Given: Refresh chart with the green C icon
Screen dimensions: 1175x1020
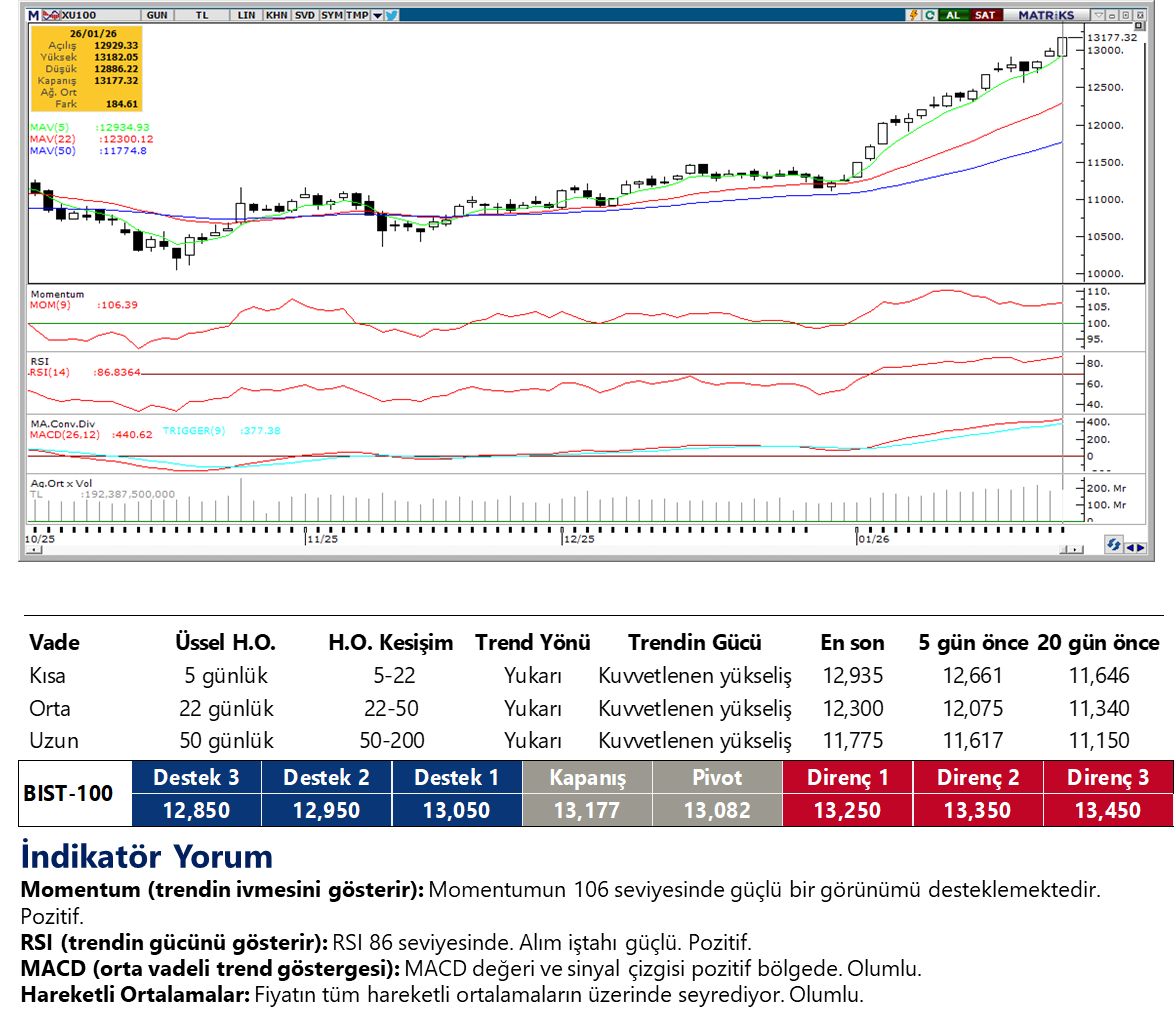Looking at the screenshot, I should click(x=930, y=15).
